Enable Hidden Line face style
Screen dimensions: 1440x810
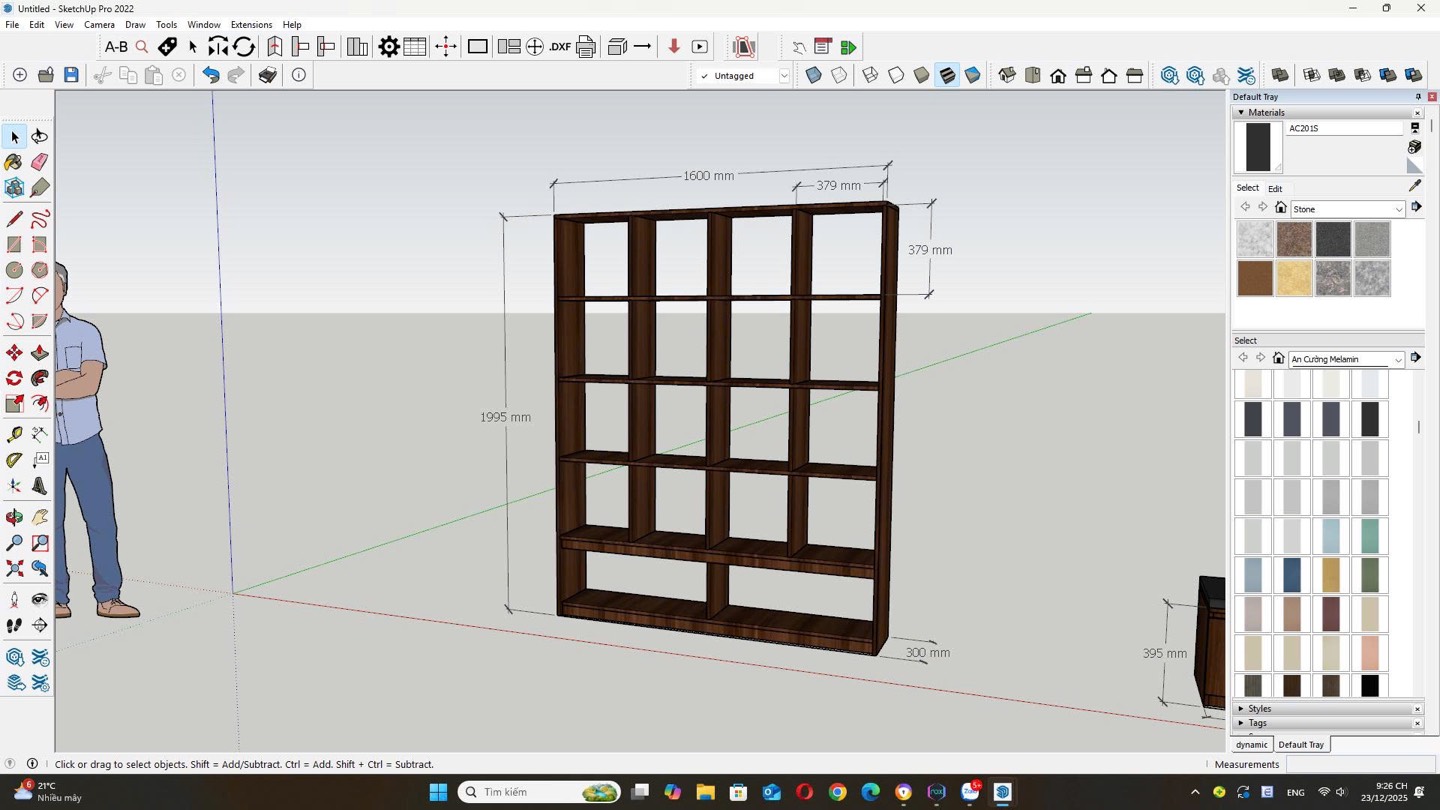coord(896,75)
